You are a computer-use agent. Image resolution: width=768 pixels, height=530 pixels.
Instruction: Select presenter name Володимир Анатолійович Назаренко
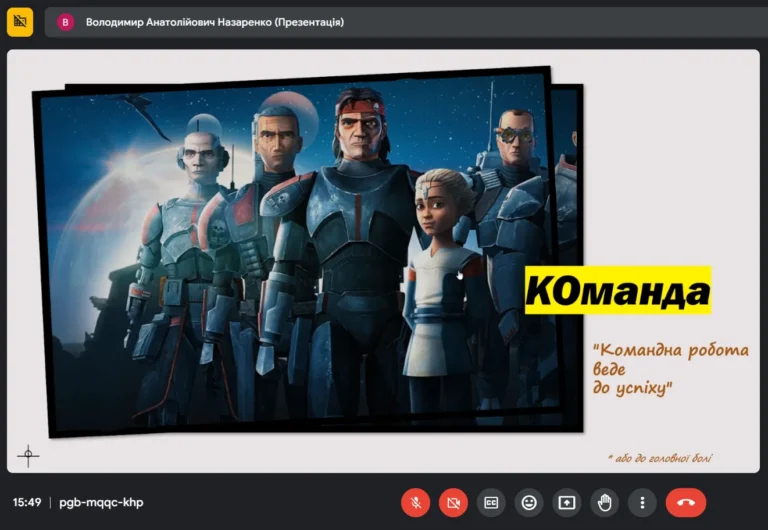pos(178,22)
